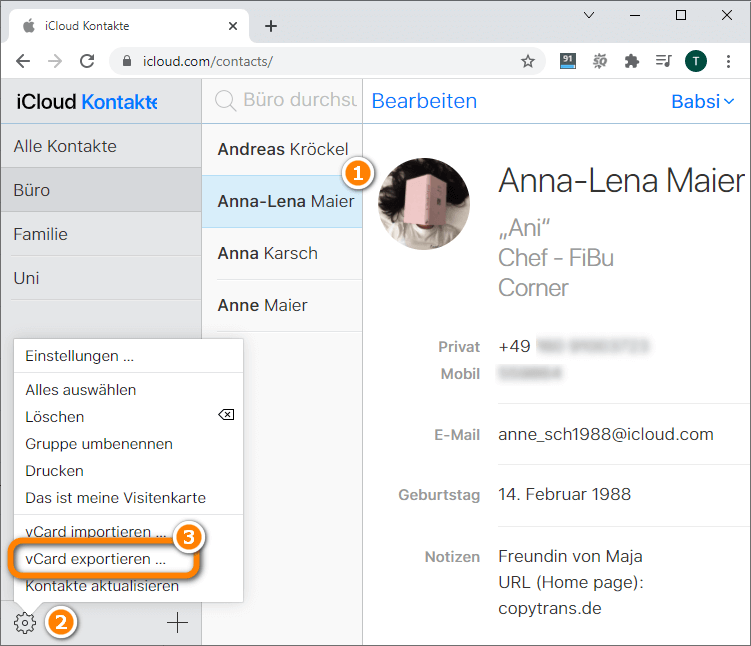Click the browser forward arrow

pos(55,61)
